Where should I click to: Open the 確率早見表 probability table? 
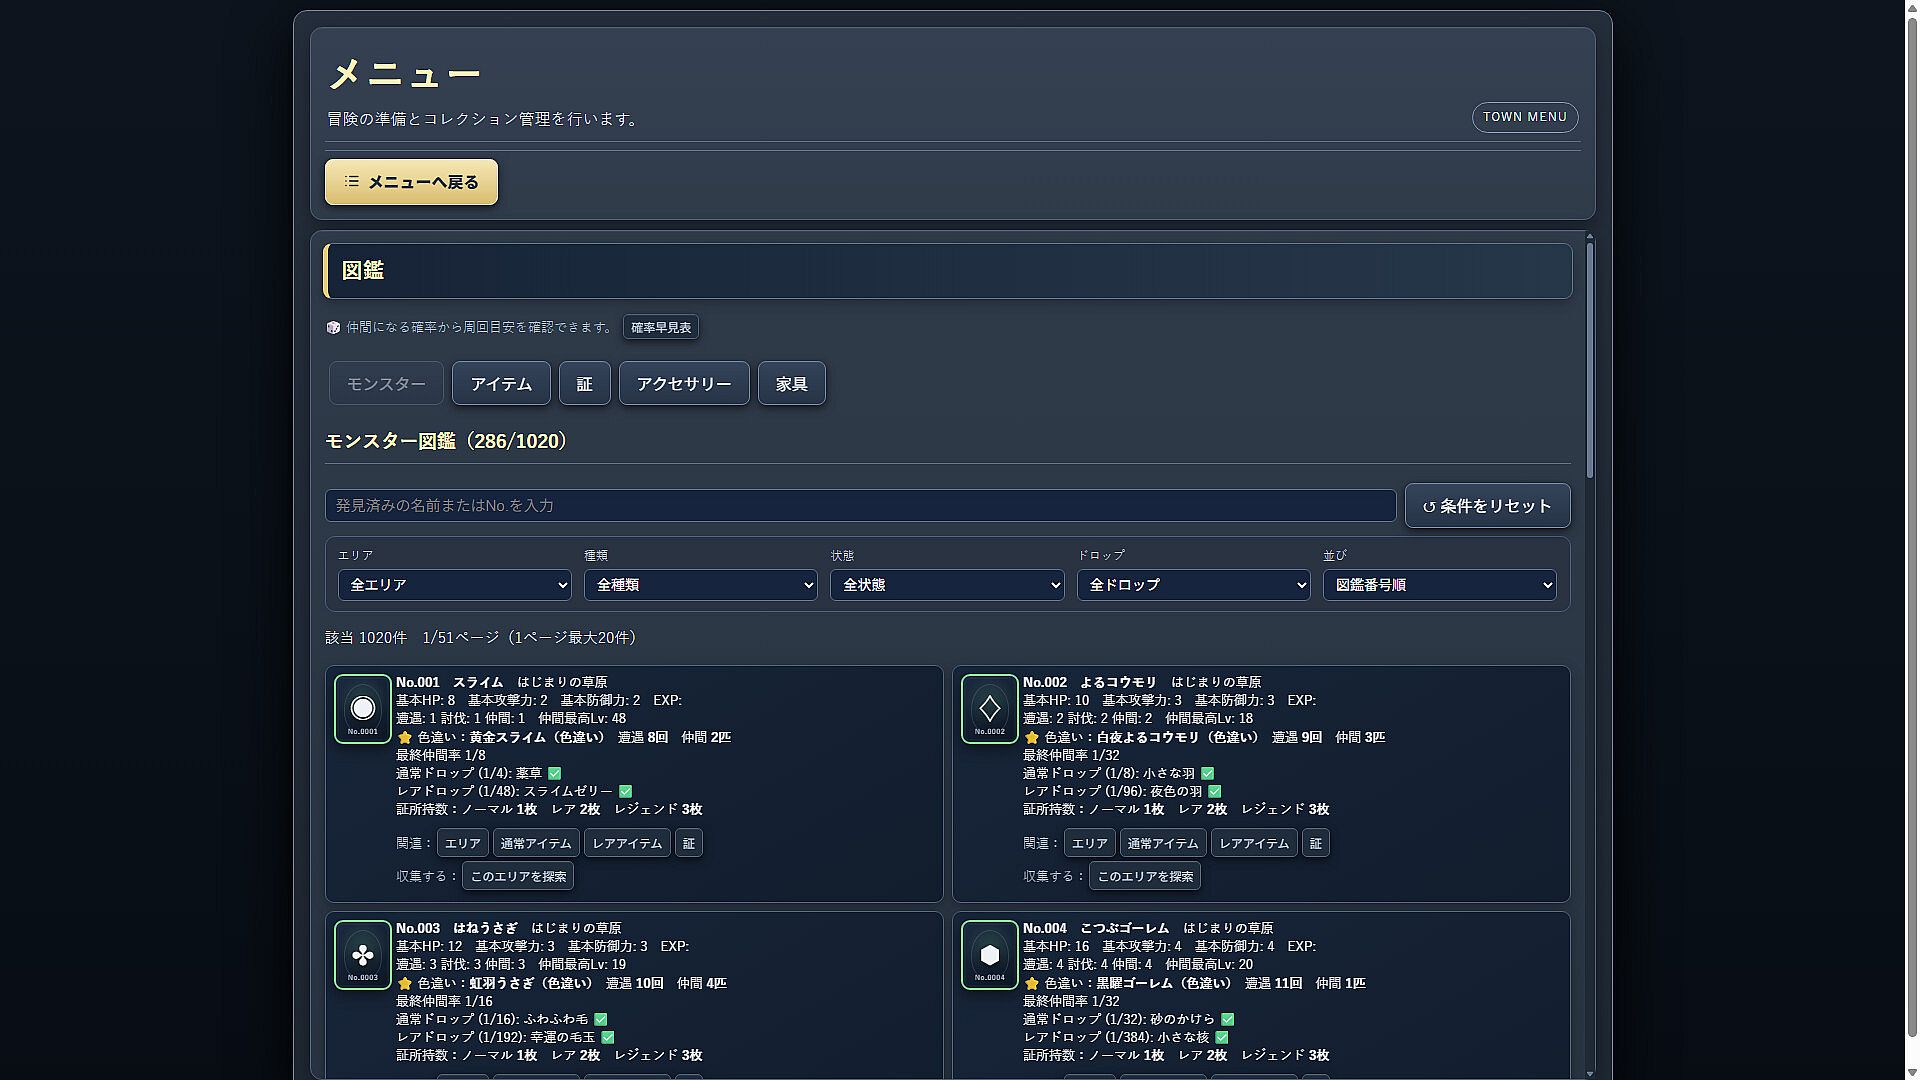(x=661, y=327)
